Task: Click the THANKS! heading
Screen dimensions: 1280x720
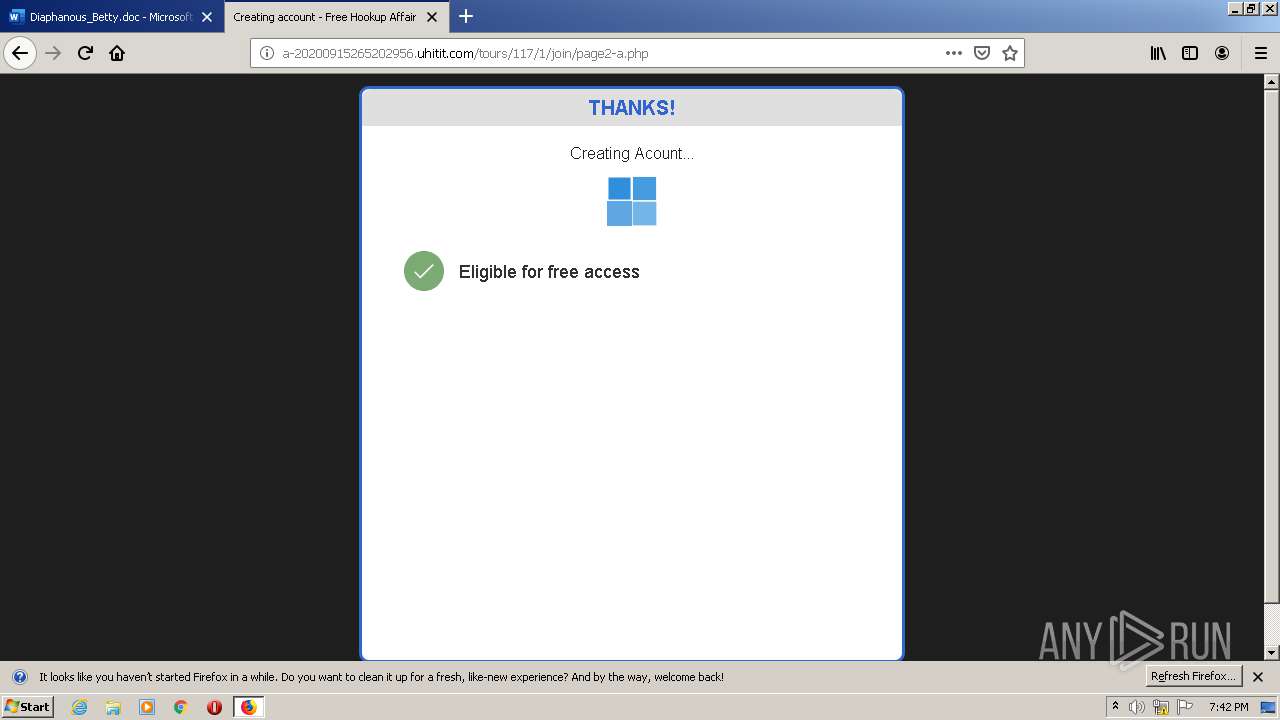Action: click(x=632, y=108)
